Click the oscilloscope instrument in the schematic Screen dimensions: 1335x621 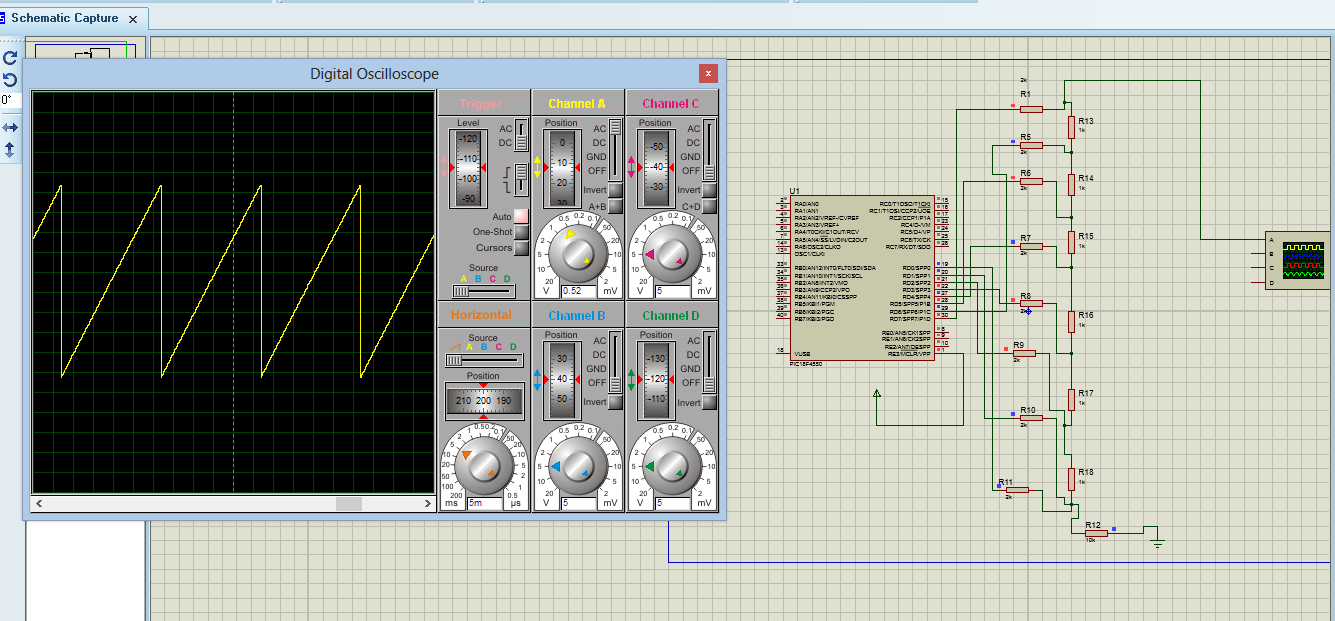pyautogui.click(x=1301, y=262)
